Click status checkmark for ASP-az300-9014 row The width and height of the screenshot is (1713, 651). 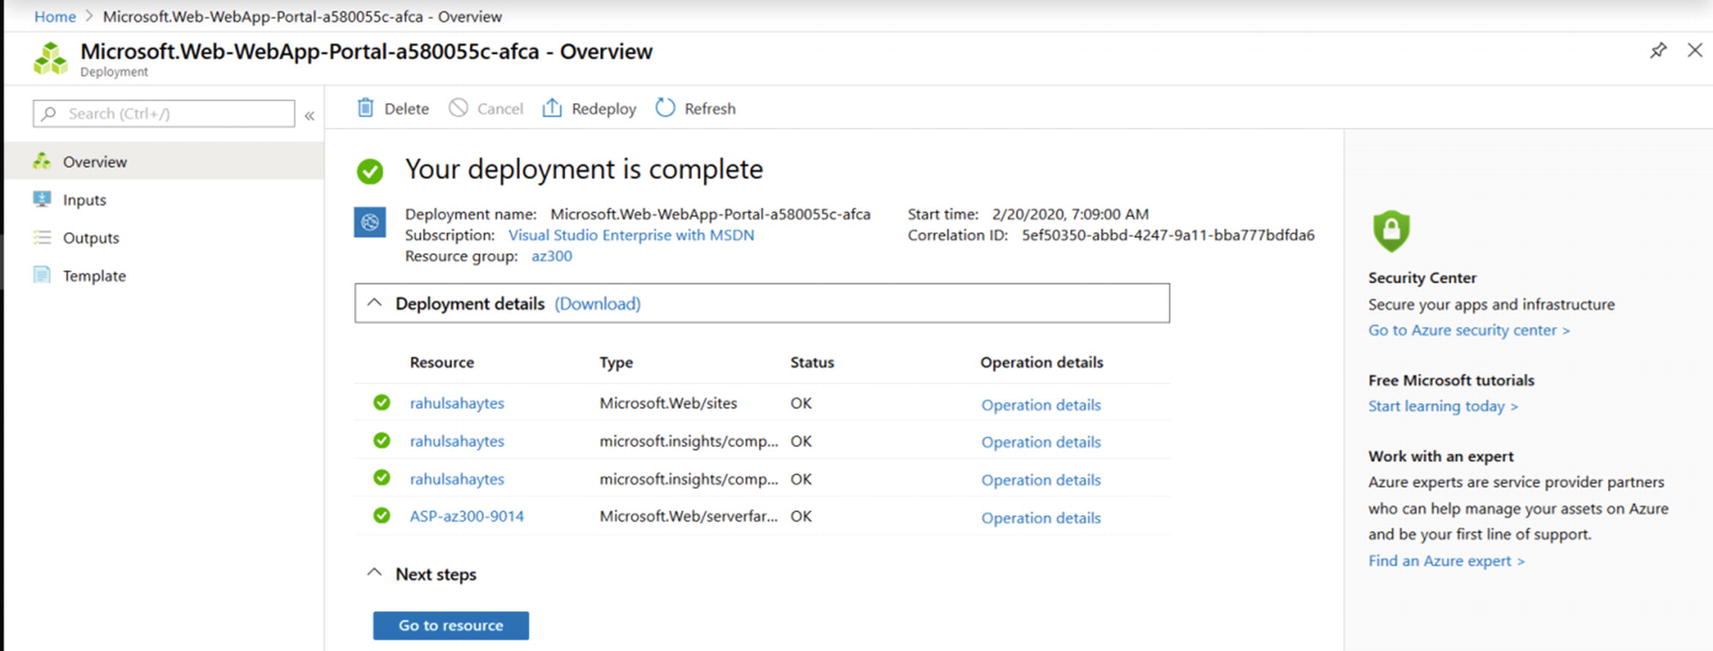coord(381,516)
